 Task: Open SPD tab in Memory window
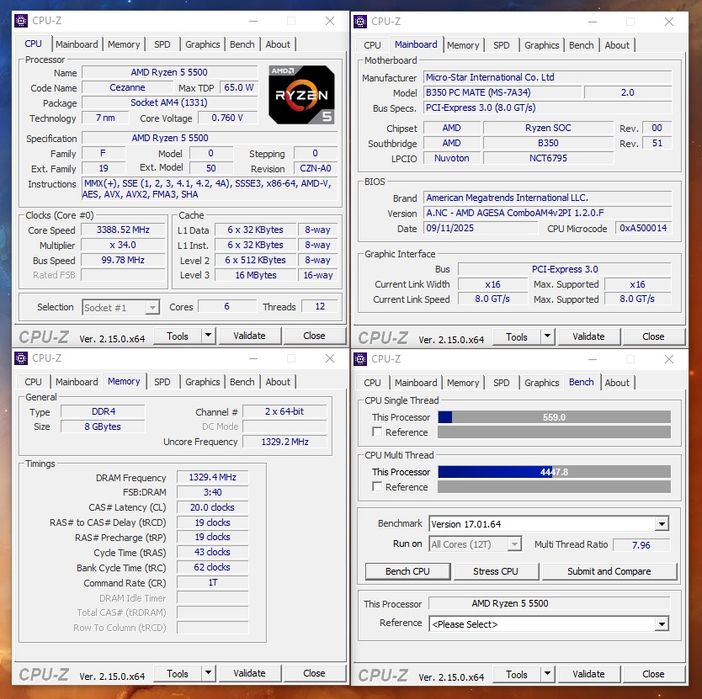(x=162, y=382)
